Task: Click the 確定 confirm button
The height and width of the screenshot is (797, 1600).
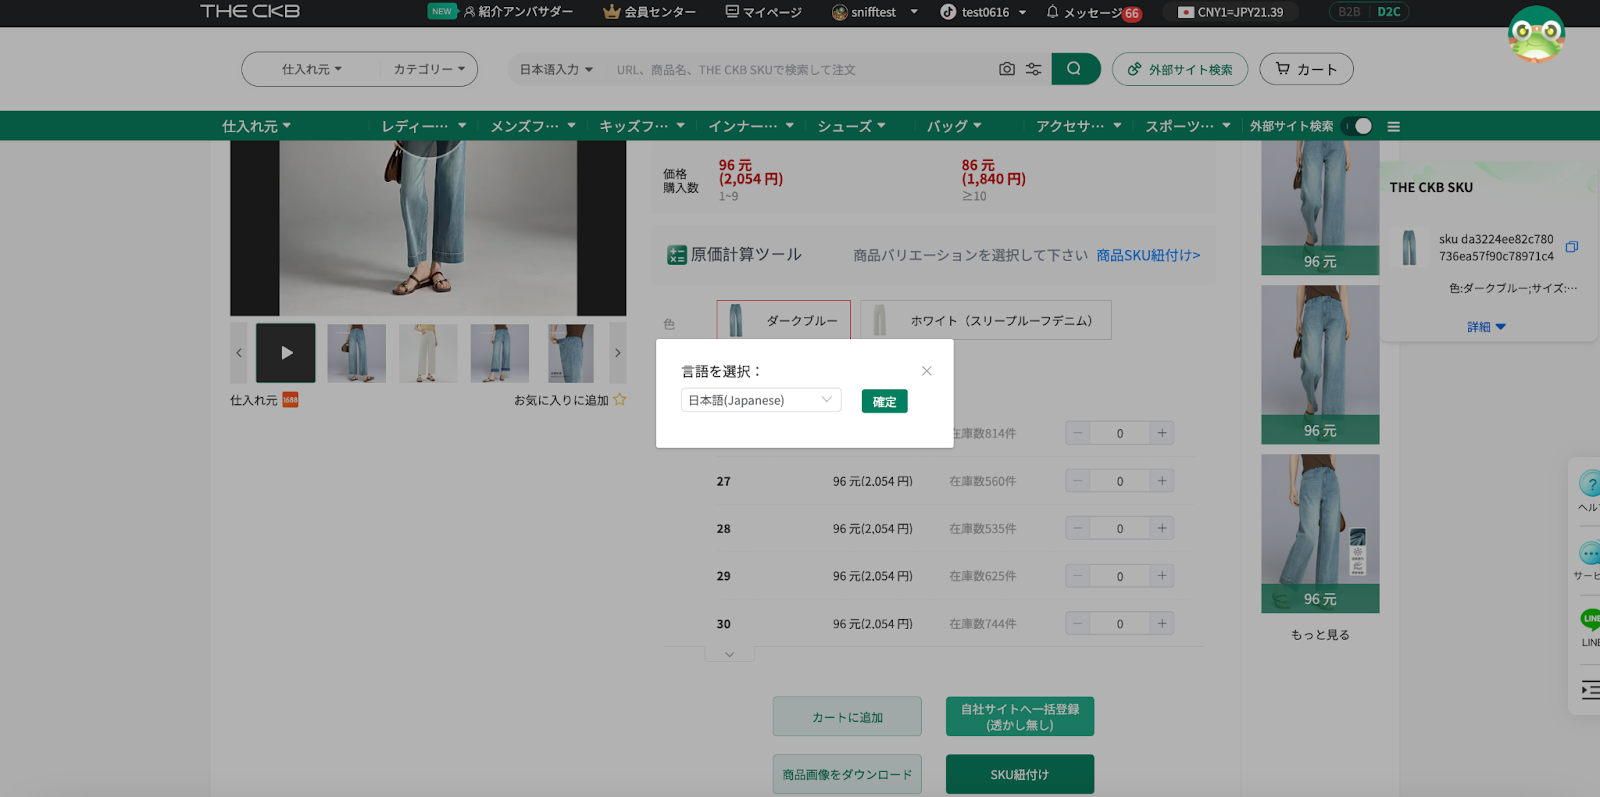Action: point(885,401)
